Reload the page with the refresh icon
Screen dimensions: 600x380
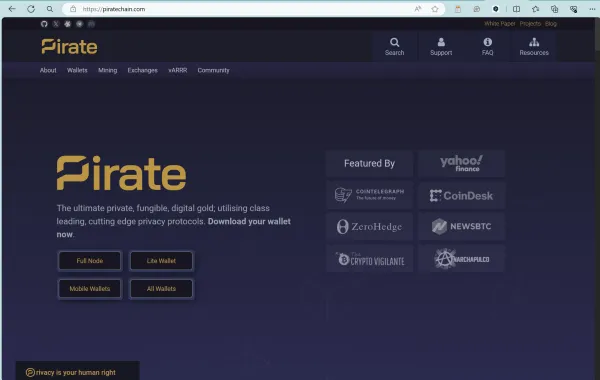click(x=31, y=9)
